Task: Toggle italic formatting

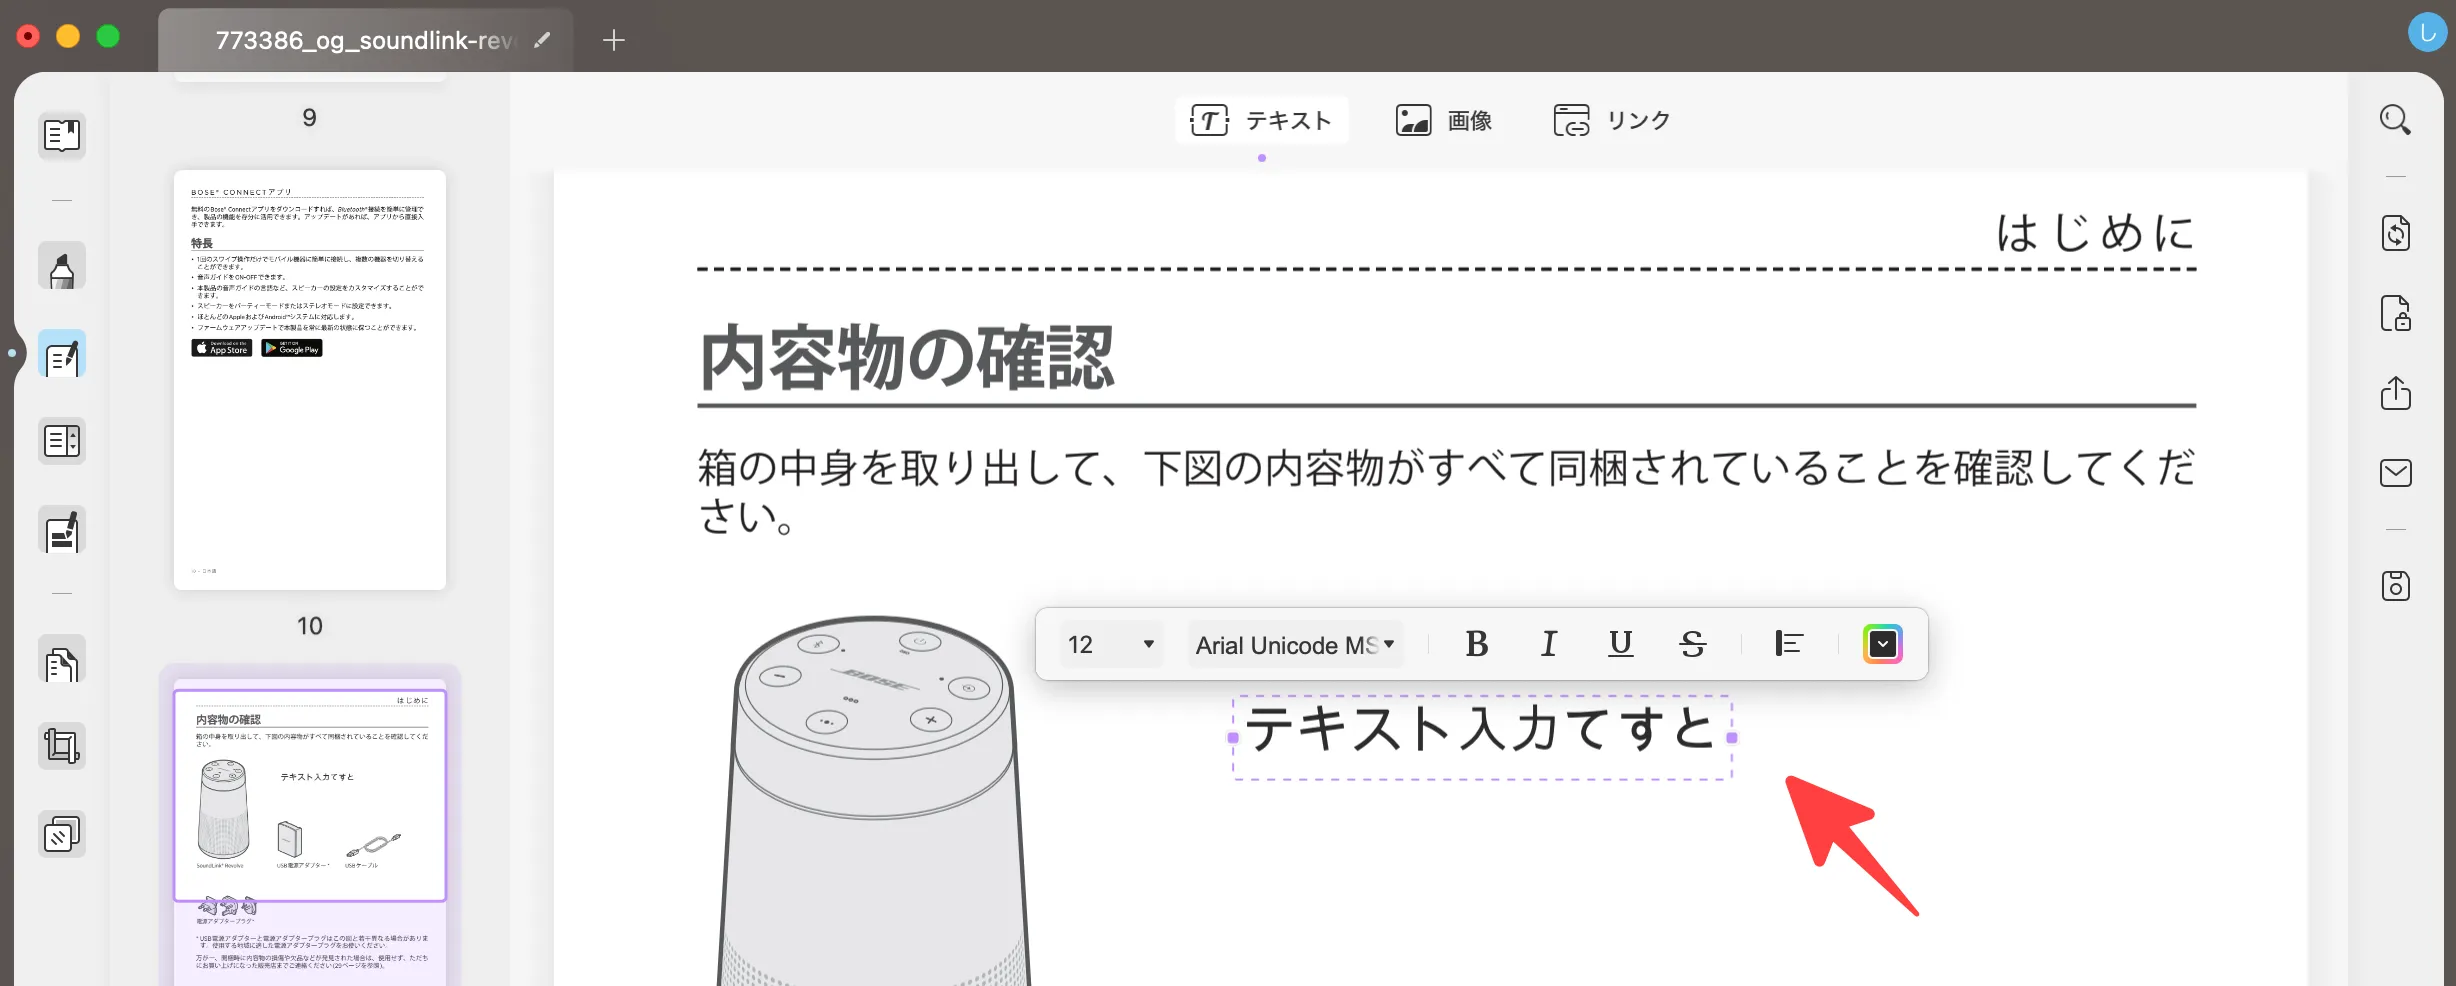Action: (1549, 644)
